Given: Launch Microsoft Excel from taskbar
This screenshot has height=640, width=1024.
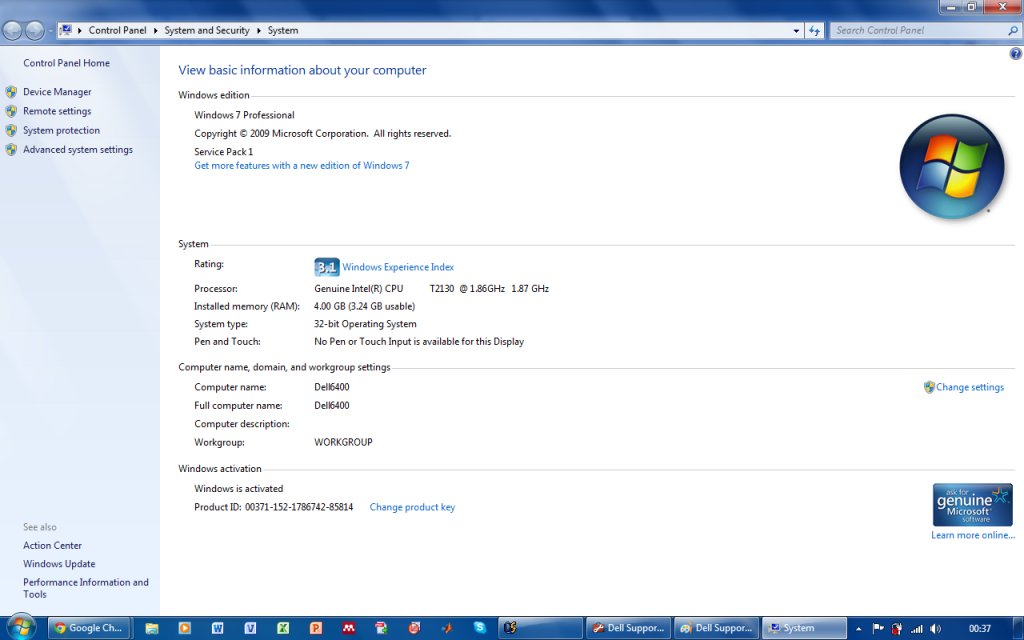Looking at the screenshot, I should (283, 628).
